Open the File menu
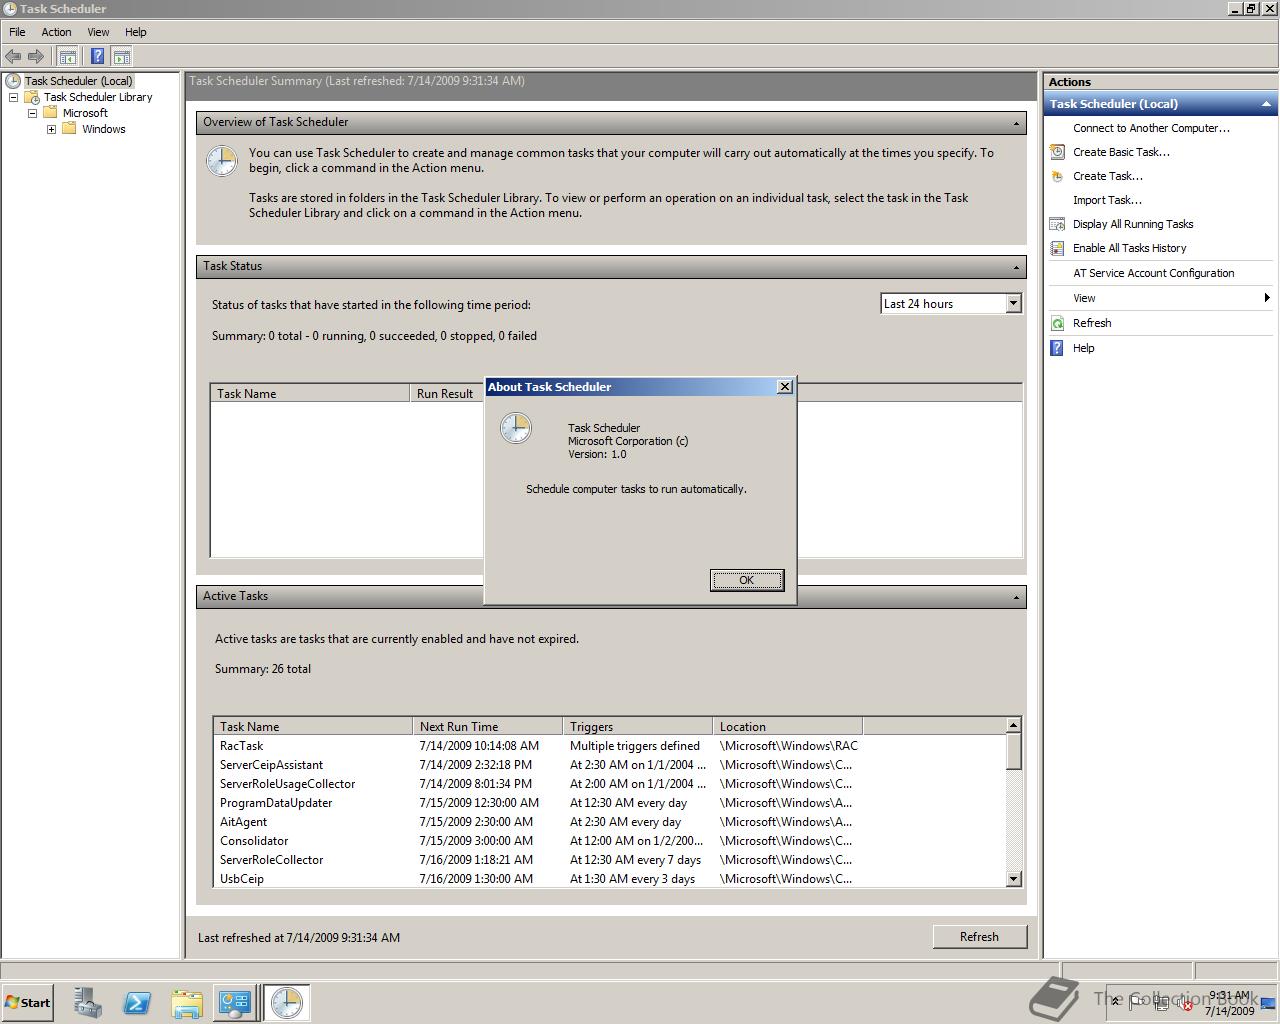 click(x=17, y=32)
